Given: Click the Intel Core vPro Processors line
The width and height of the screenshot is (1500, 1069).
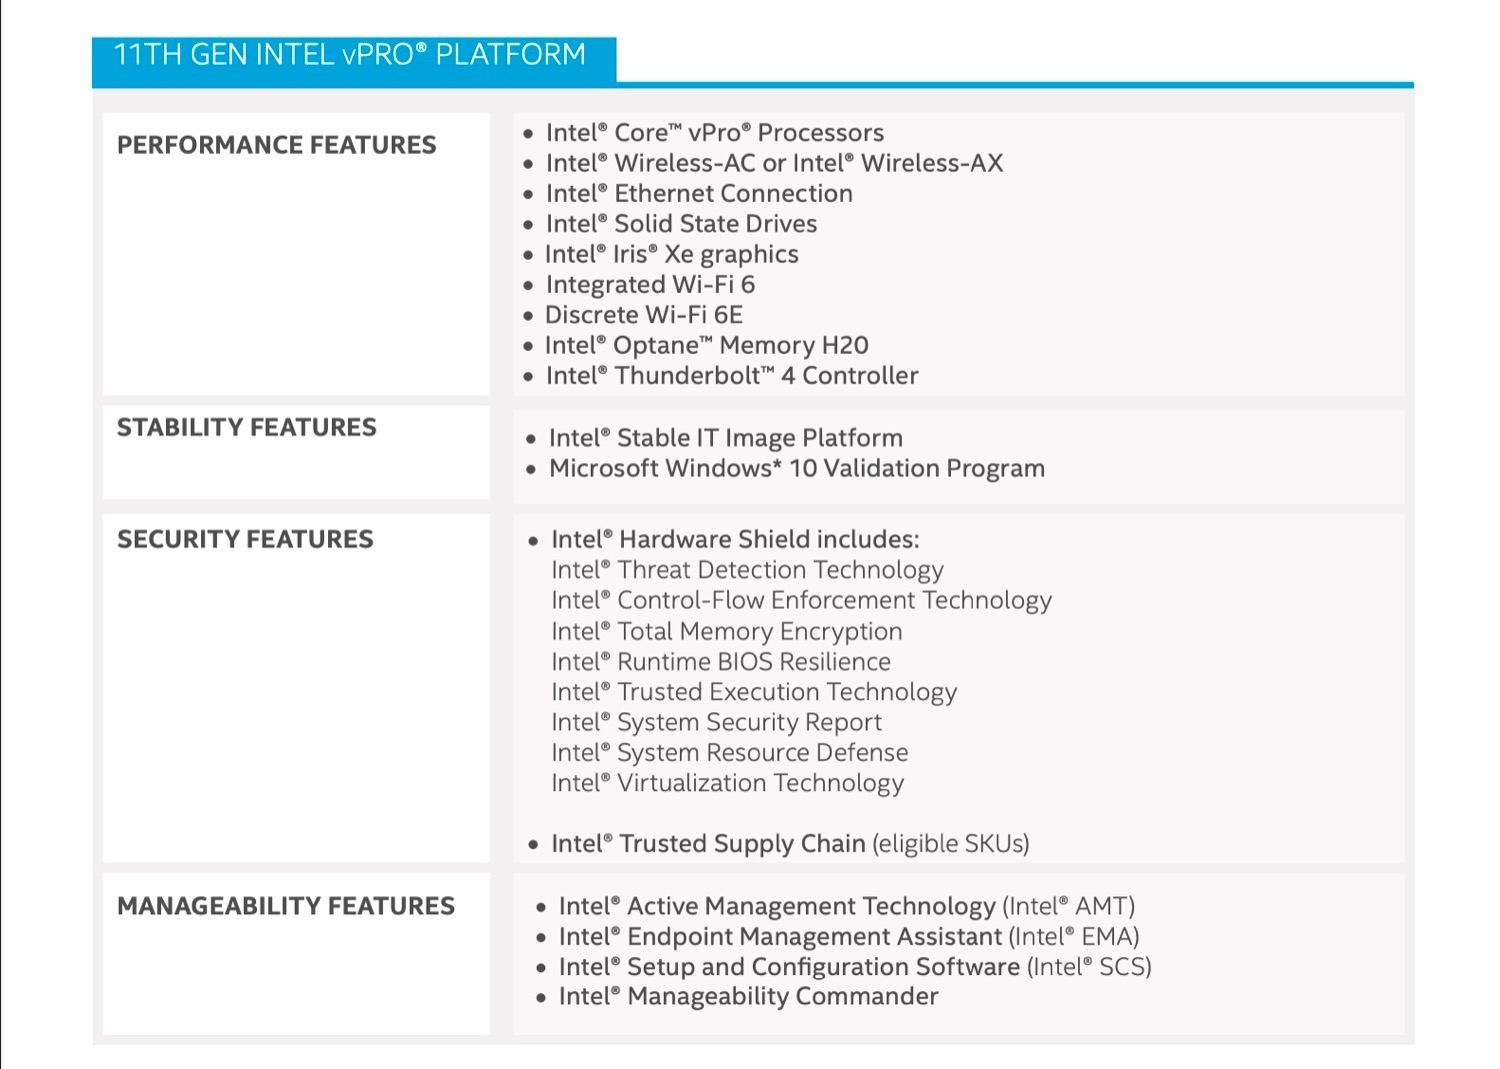Looking at the screenshot, I should tap(714, 133).
